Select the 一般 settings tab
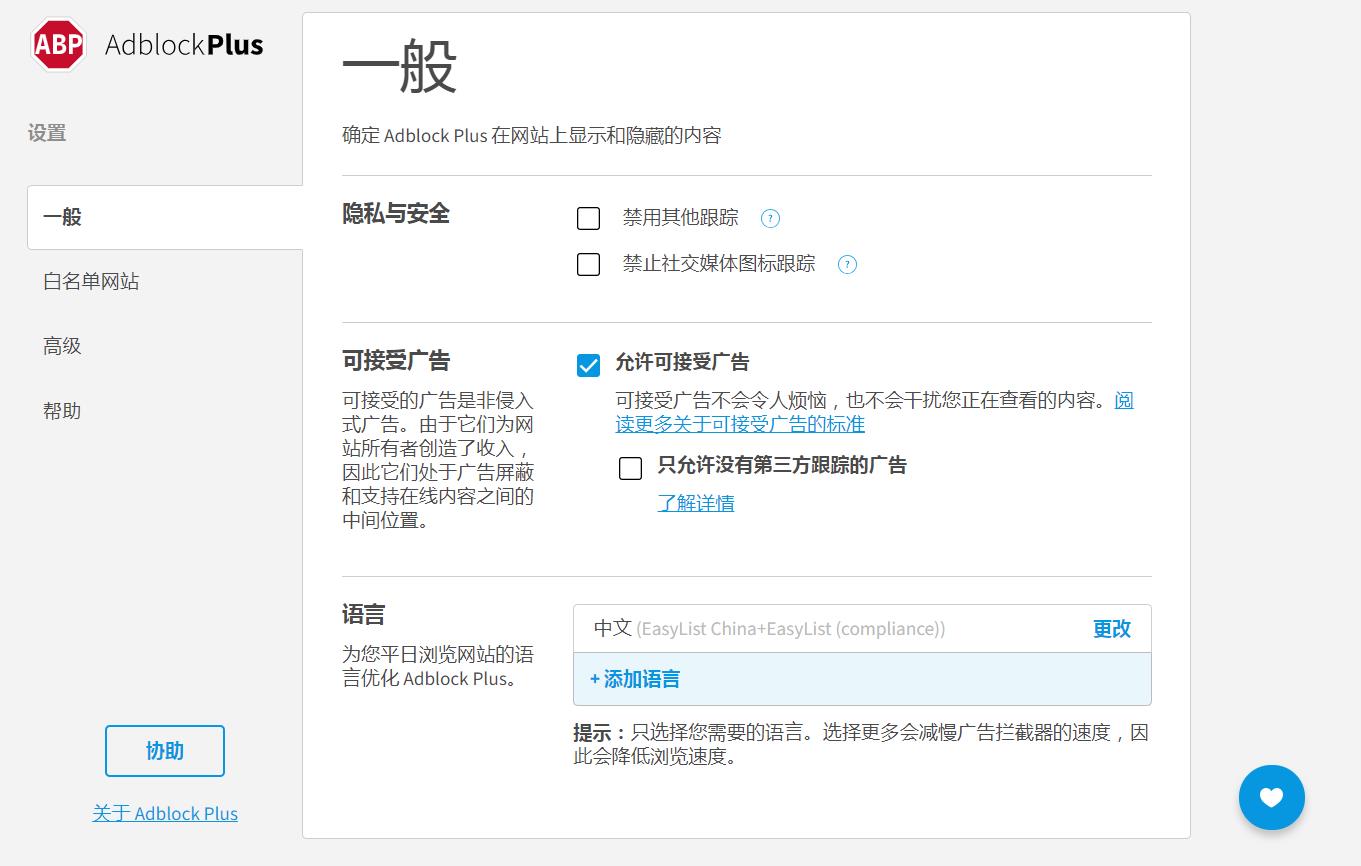 [165, 217]
